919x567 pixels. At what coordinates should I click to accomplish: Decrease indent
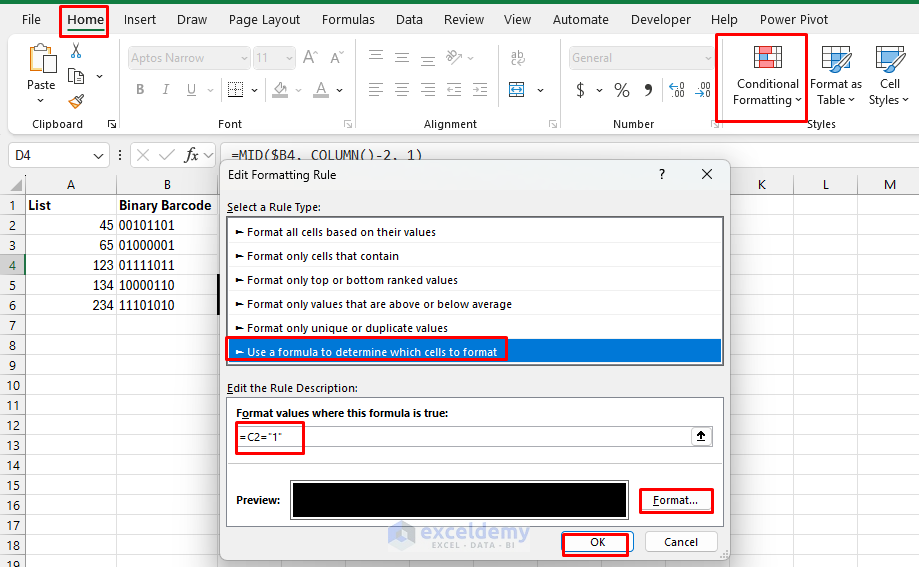click(x=454, y=90)
